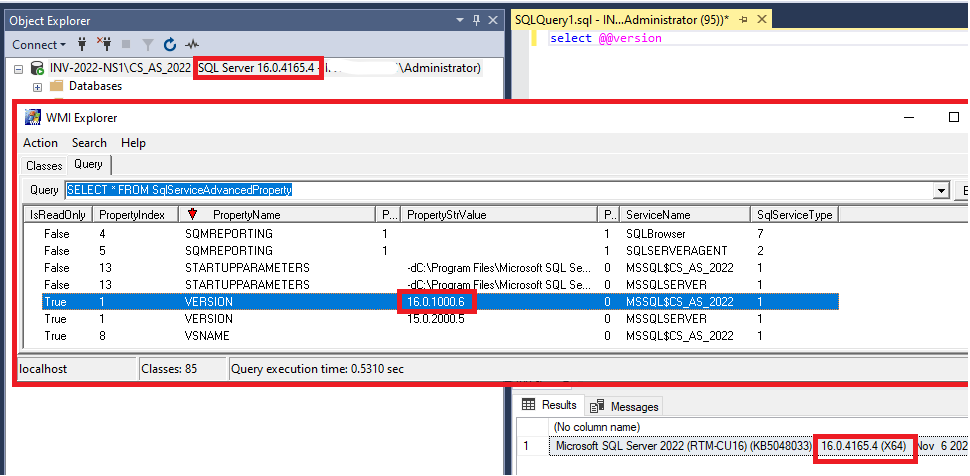970x476 pixels.
Task: Select the SQMREPORTING row for SQLSERVERAGENT
Action: point(431,251)
